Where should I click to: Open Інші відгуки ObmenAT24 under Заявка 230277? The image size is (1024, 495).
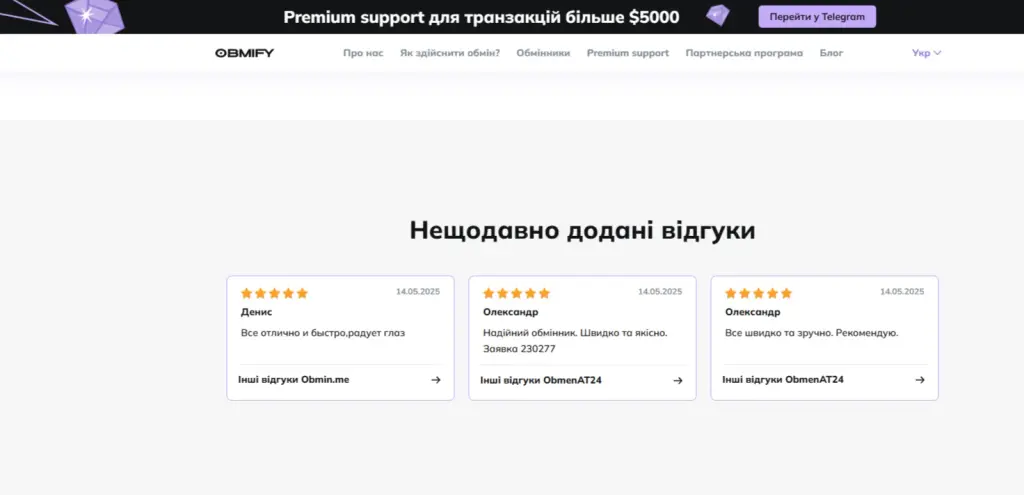coord(541,380)
